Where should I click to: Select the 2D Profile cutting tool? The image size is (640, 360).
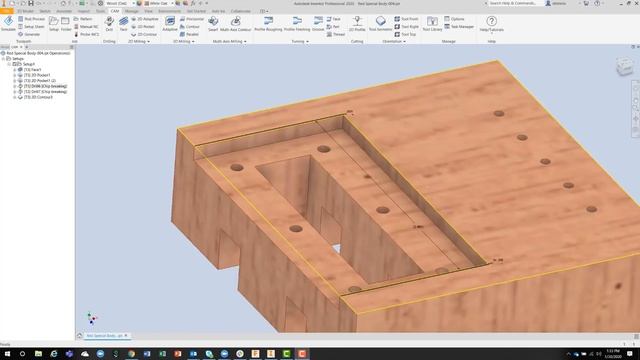click(x=357, y=24)
